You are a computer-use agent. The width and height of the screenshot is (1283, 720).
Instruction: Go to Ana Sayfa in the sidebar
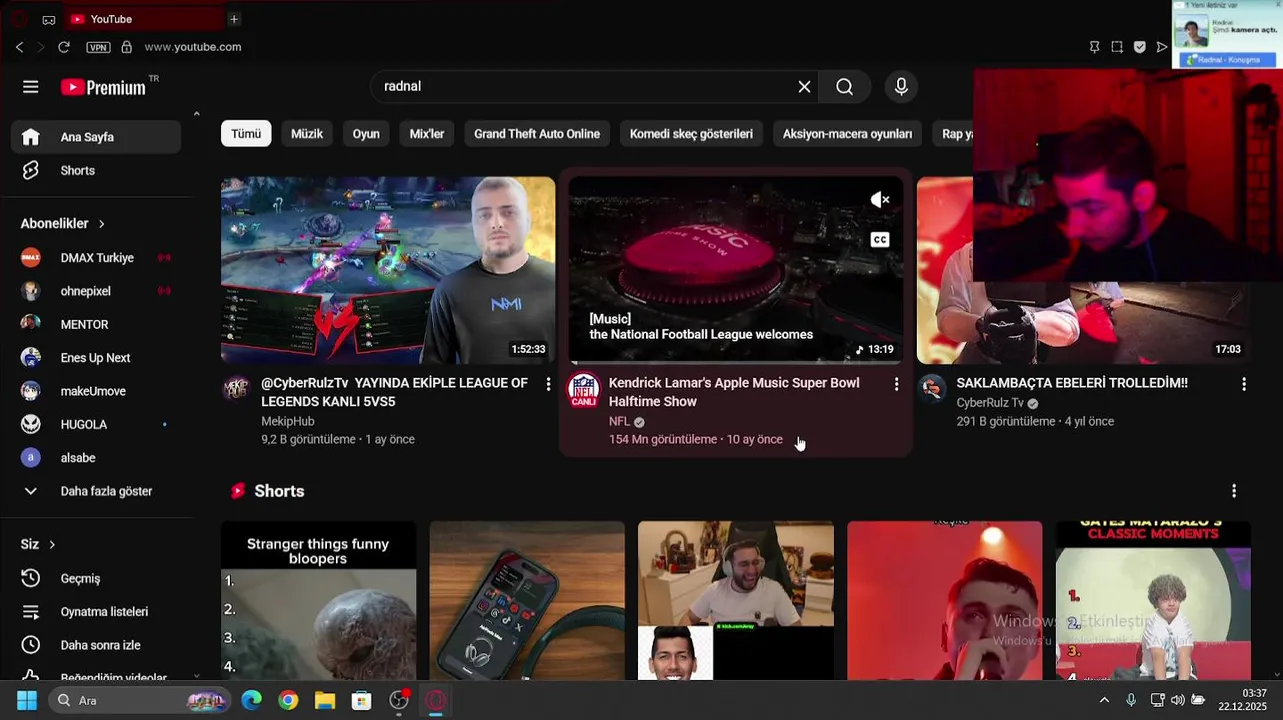pyautogui.click(x=96, y=137)
